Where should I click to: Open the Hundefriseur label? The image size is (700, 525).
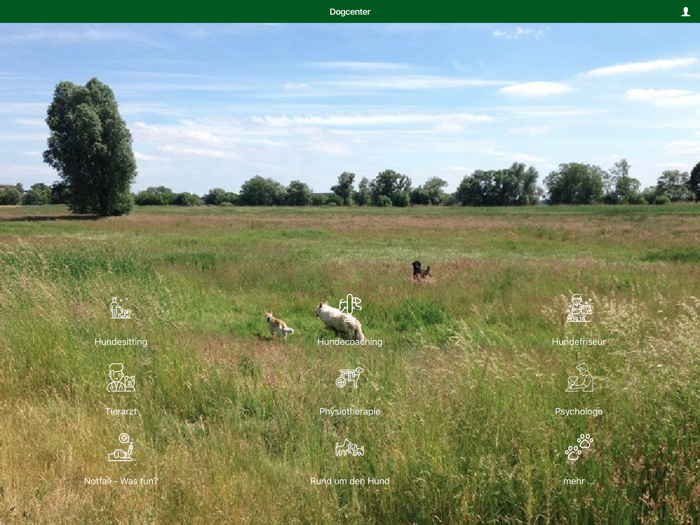(x=579, y=342)
